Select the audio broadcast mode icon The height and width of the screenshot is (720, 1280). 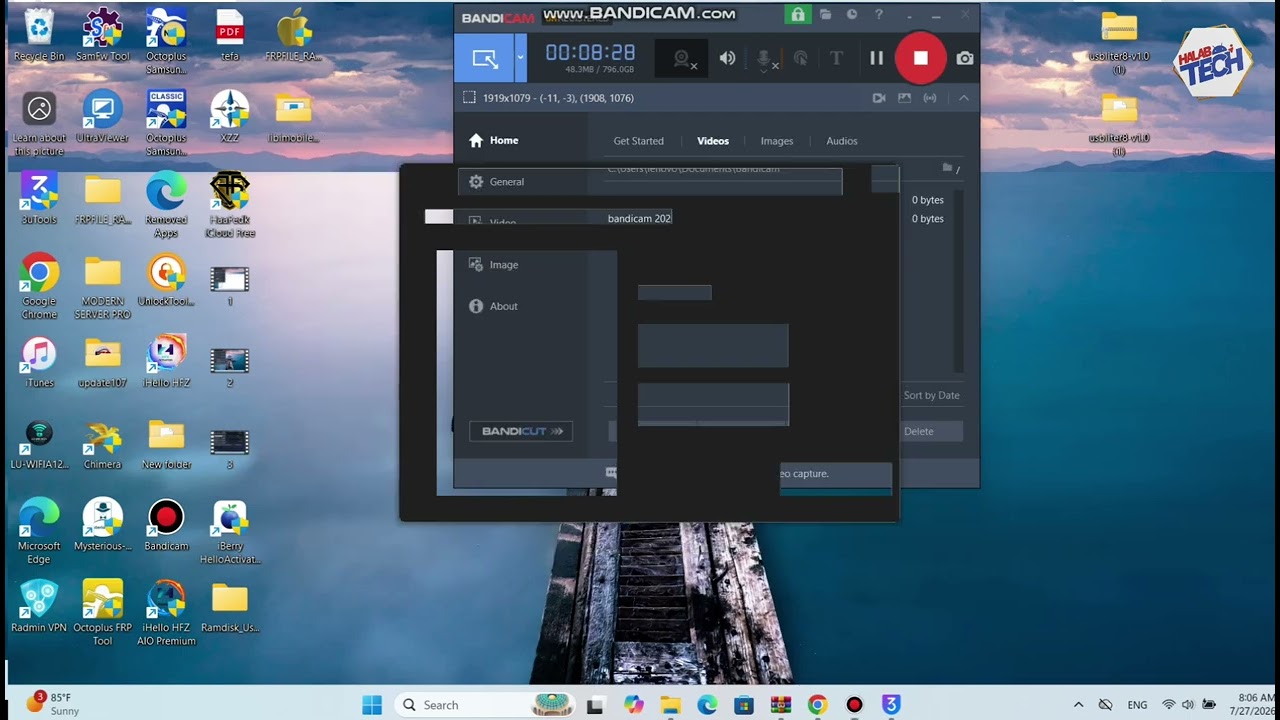pyautogui.click(x=930, y=98)
